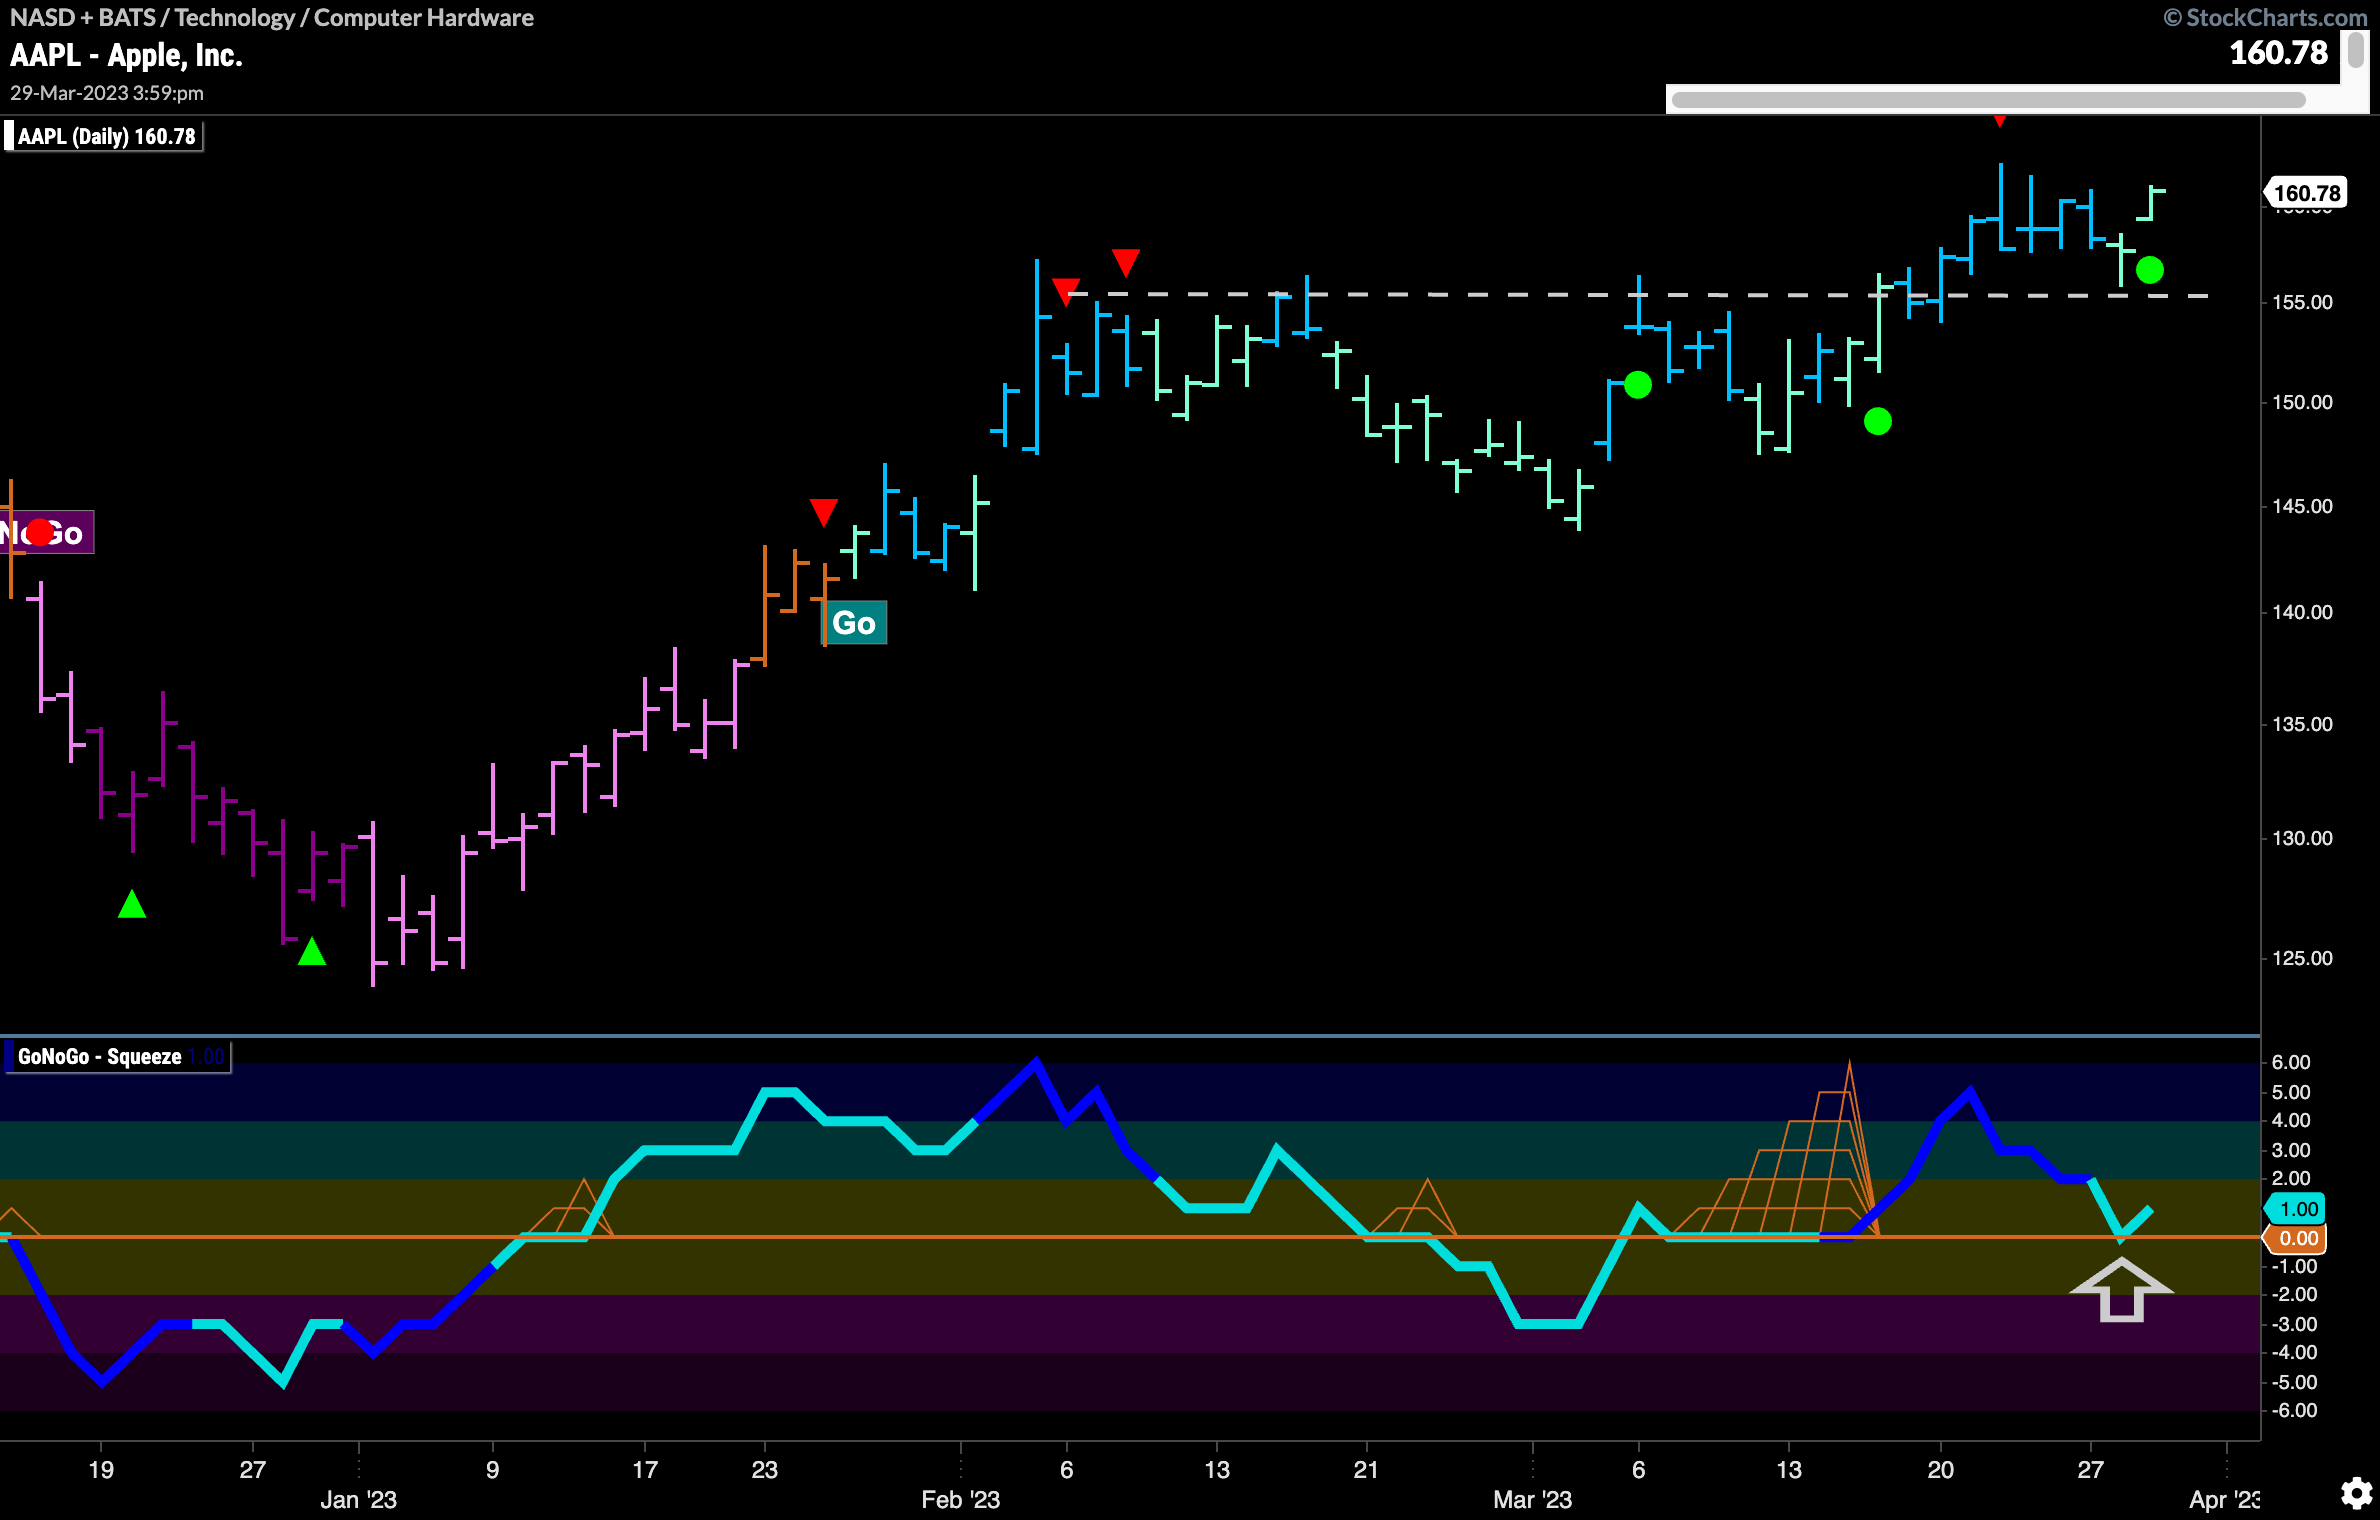Image resolution: width=2380 pixels, height=1520 pixels.
Task: Click the red down-triangle beside the Go label
Action: pyautogui.click(x=823, y=512)
